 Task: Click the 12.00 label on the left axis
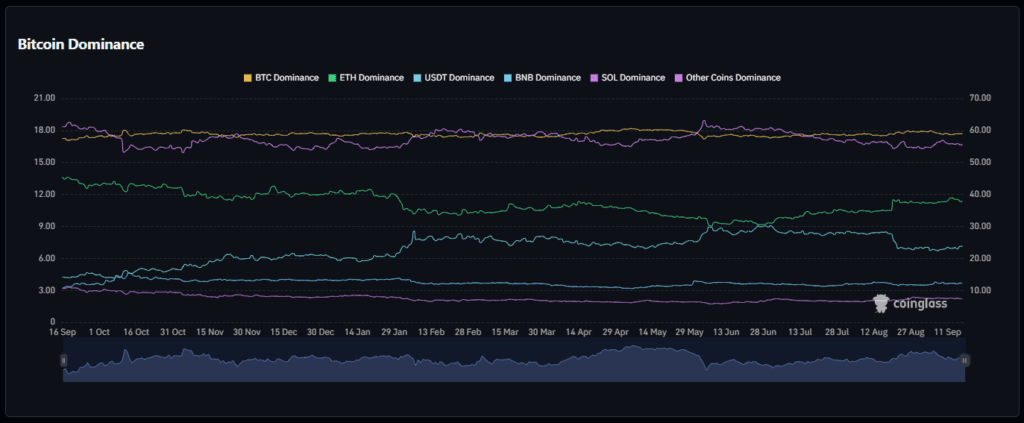coord(45,194)
